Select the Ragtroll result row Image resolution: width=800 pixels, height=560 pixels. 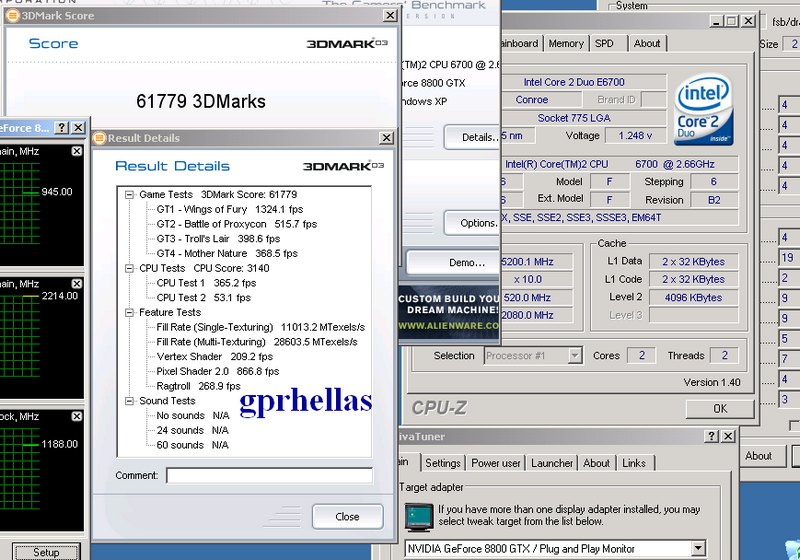[198, 386]
